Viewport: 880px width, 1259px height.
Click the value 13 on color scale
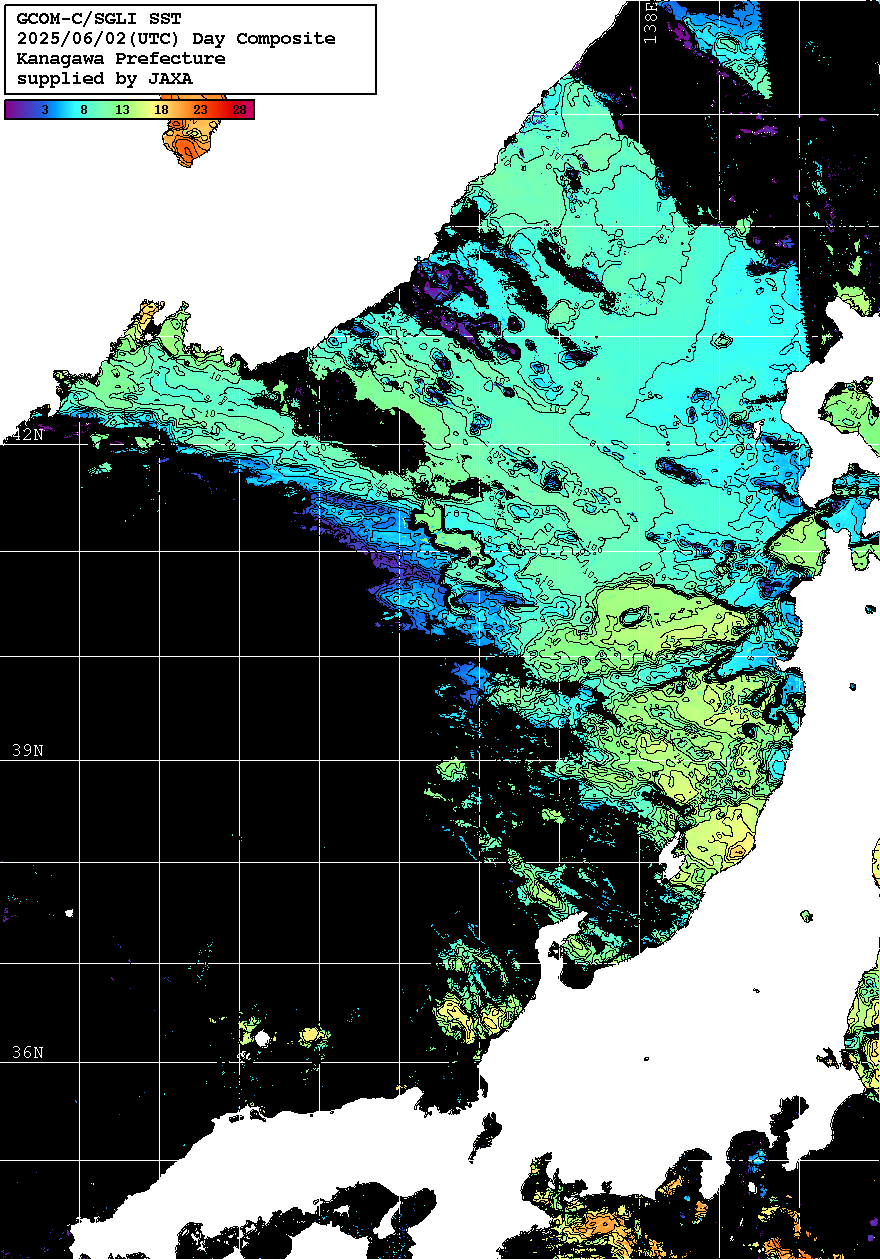point(122,110)
